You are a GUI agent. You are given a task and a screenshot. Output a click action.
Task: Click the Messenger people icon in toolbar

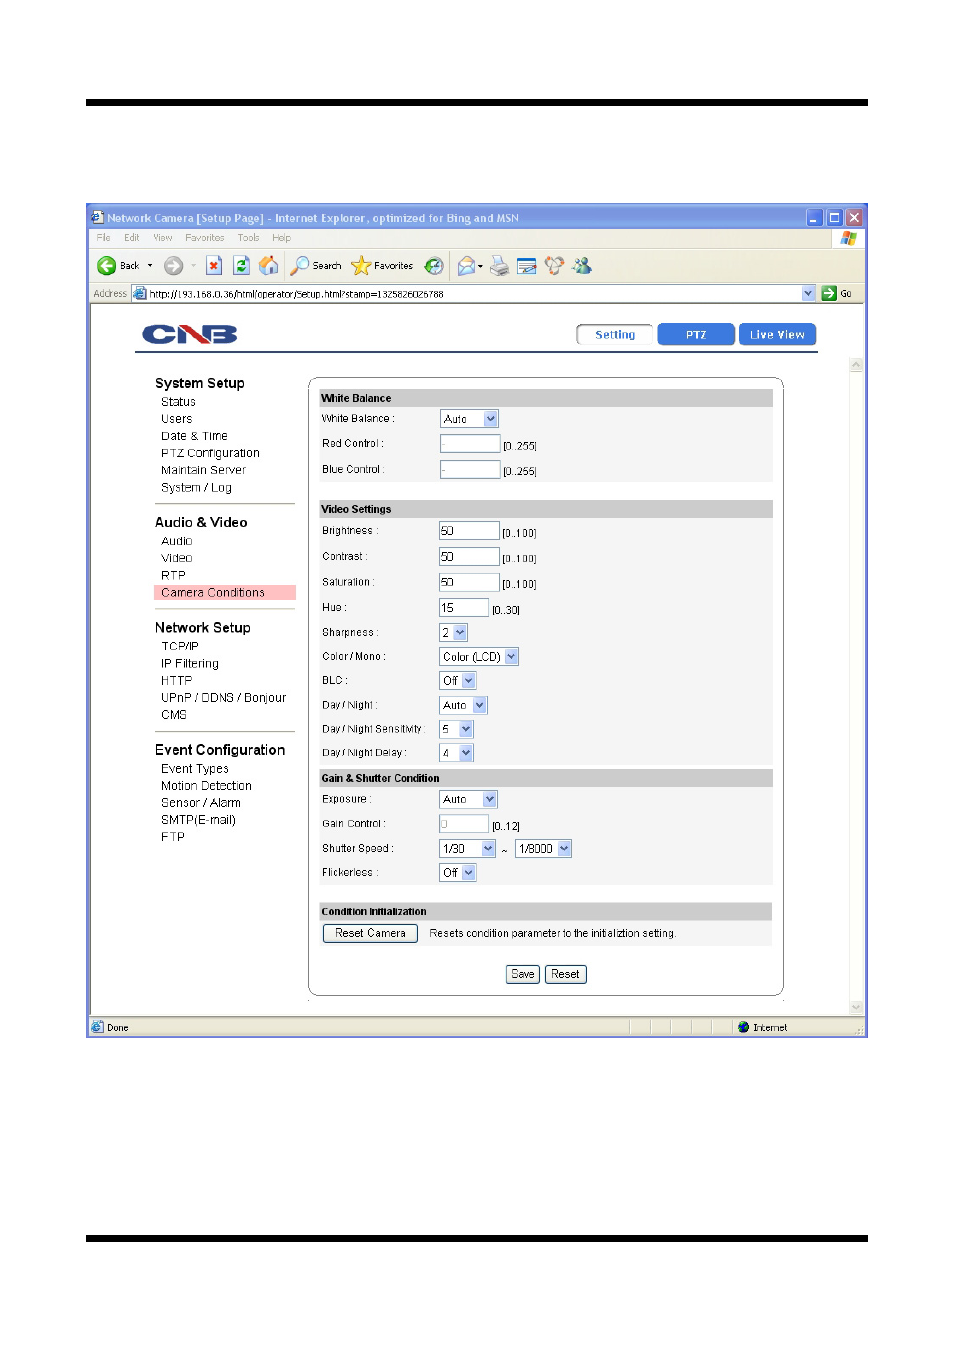pyautogui.click(x=582, y=266)
